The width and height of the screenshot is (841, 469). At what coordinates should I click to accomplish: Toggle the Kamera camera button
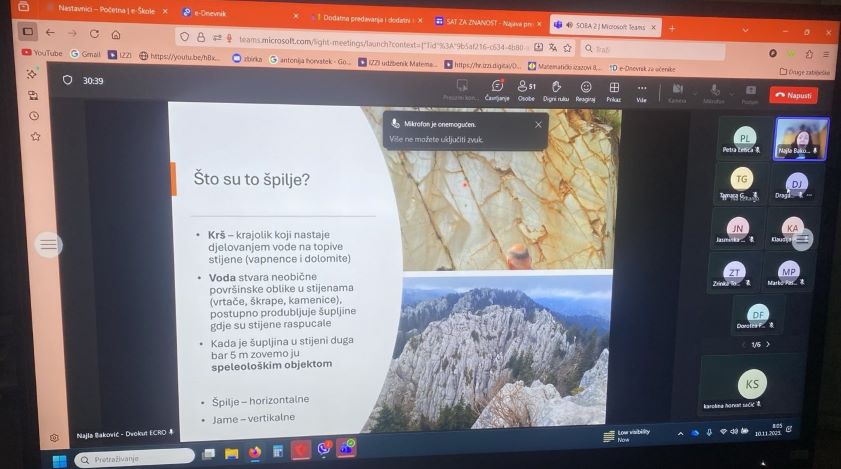(677, 92)
